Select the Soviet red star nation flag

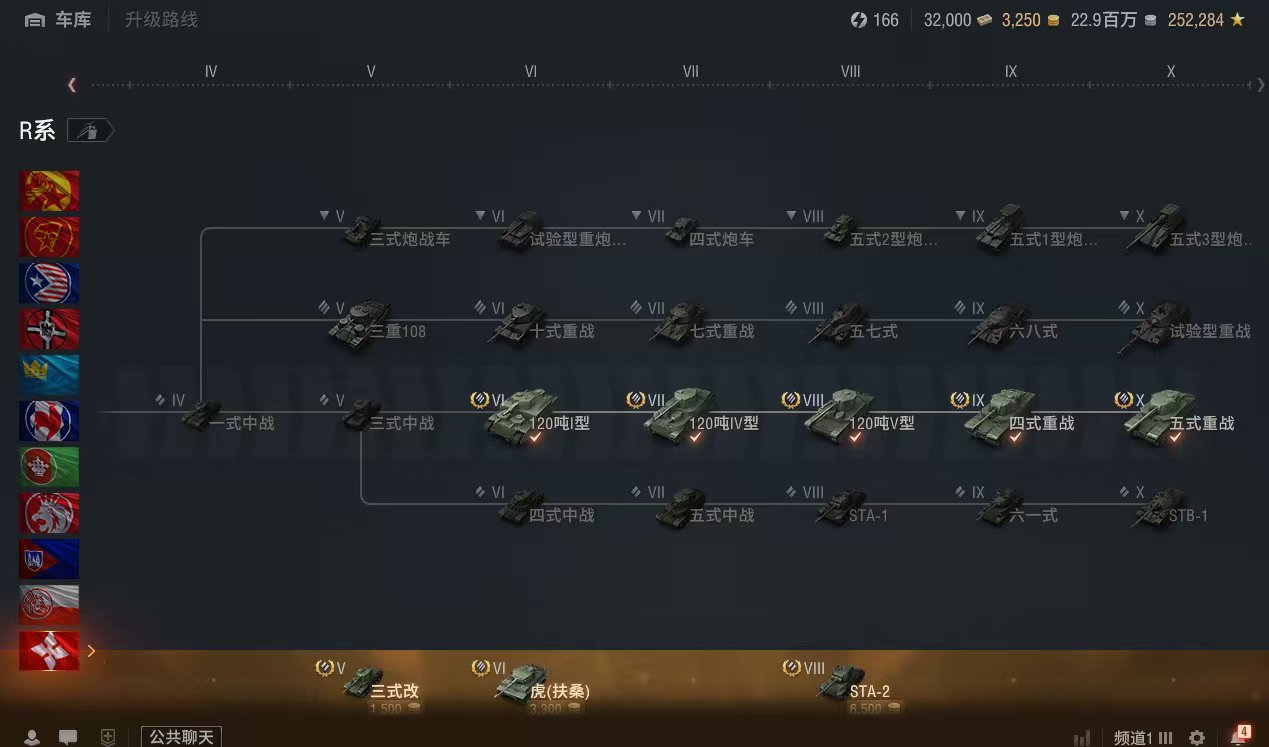49,191
